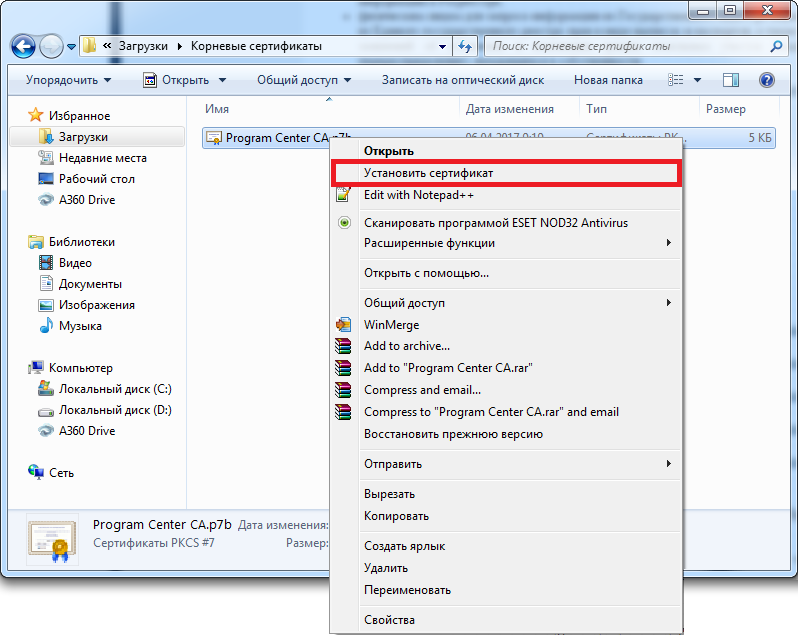Viewport: 798px width, 635px height.
Task: Click Burn to optical disc button
Action: (x=462, y=80)
